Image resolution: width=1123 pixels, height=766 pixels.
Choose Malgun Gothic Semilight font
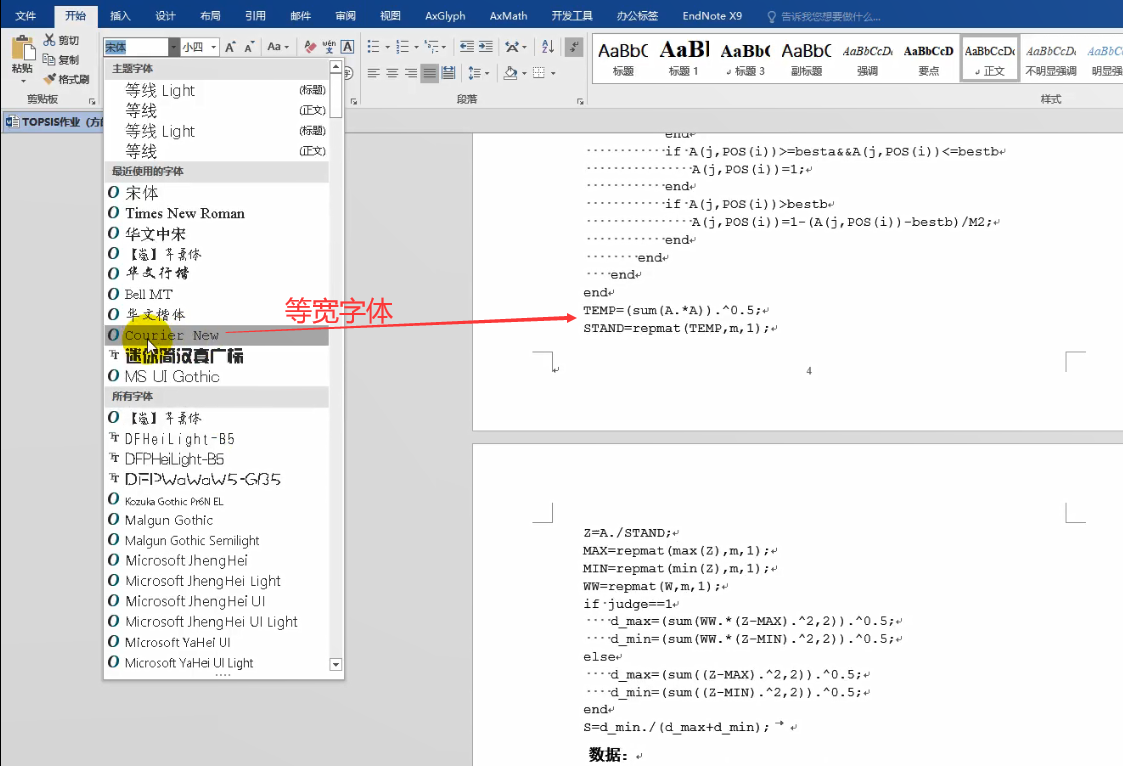pos(216,540)
